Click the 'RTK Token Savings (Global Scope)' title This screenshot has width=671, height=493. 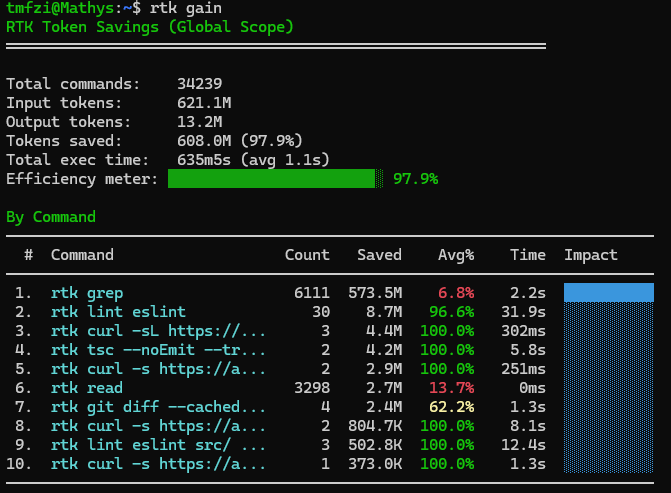pyautogui.click(x=150, y=27)
